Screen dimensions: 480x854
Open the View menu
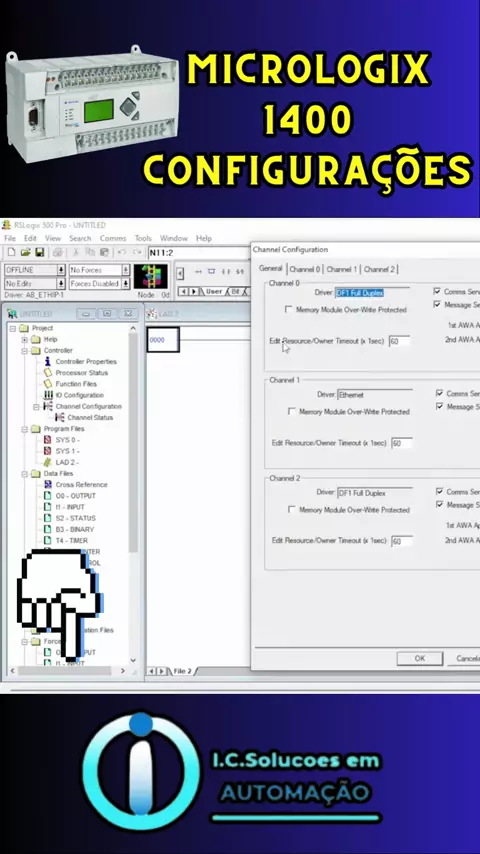pos(53,239)
